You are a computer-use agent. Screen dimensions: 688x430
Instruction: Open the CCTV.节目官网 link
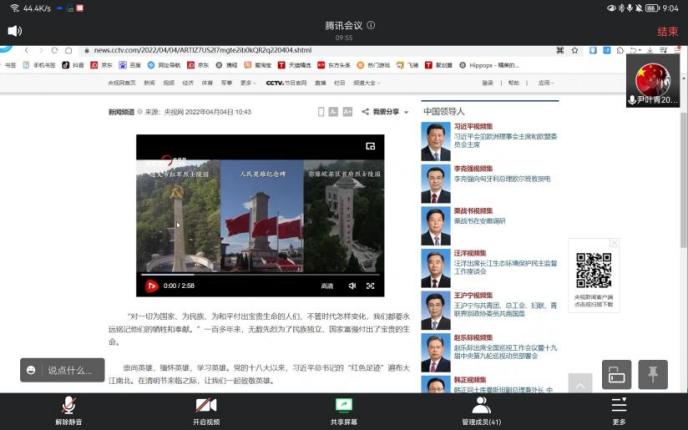click(286, 82)
